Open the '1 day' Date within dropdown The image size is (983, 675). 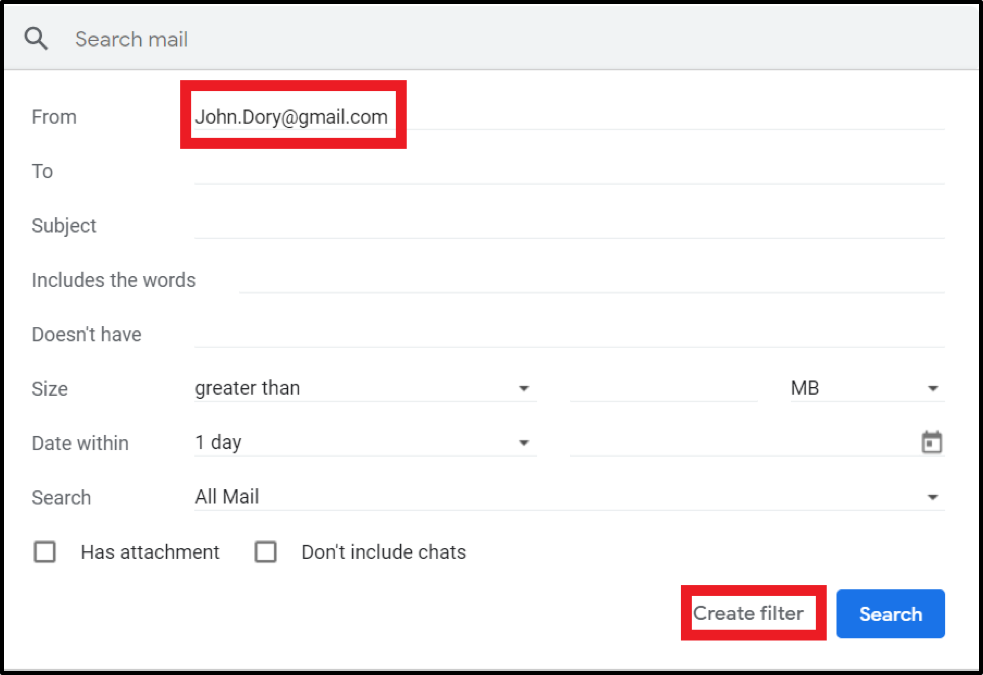[x=364, y=442]
